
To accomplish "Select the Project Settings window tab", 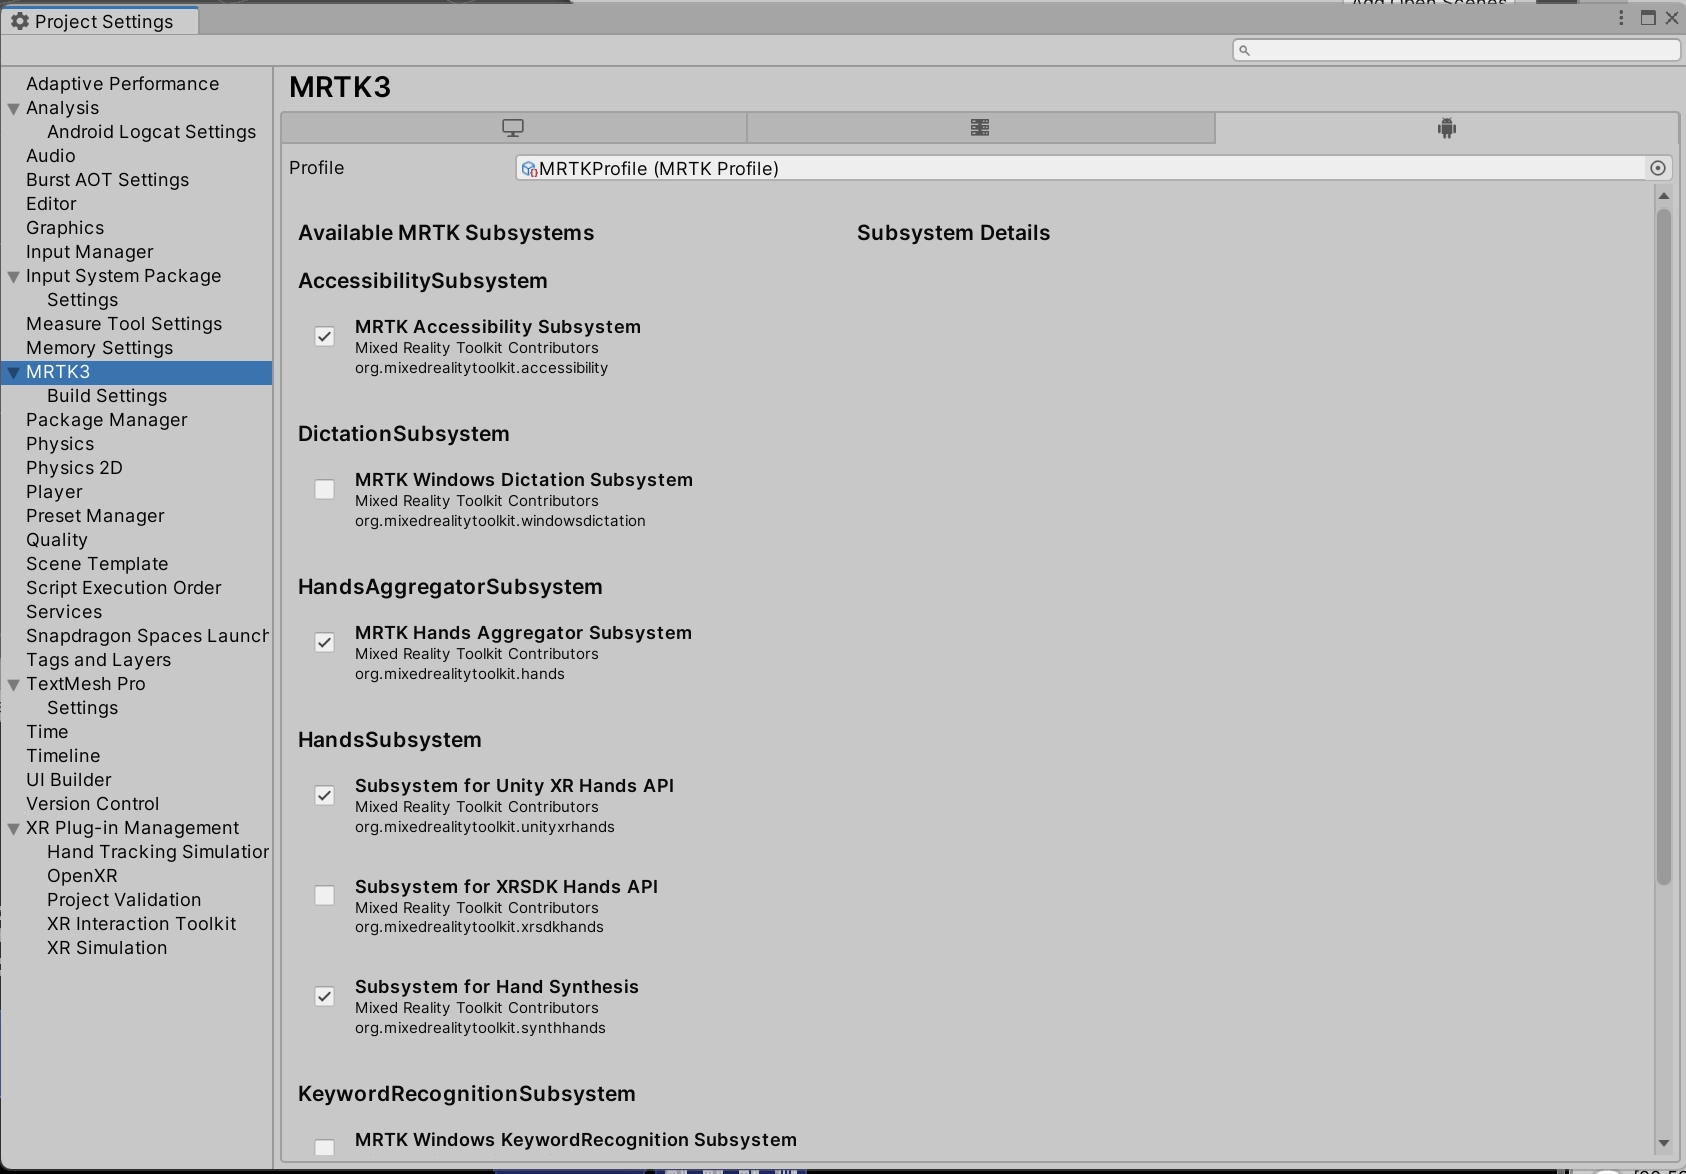I will (x=100, y=21).
